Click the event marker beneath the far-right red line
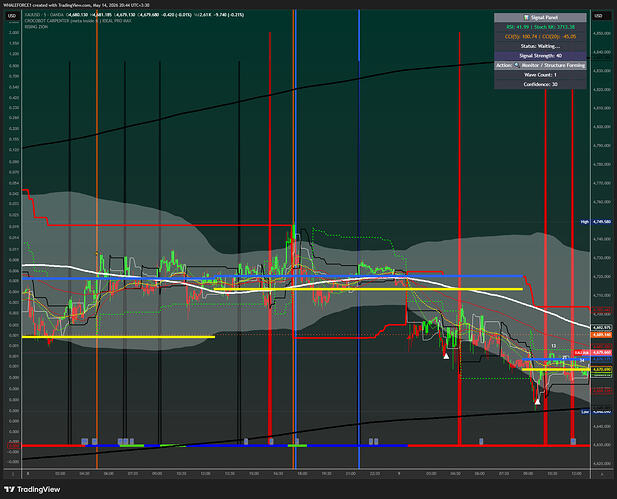 coord(573,442)
